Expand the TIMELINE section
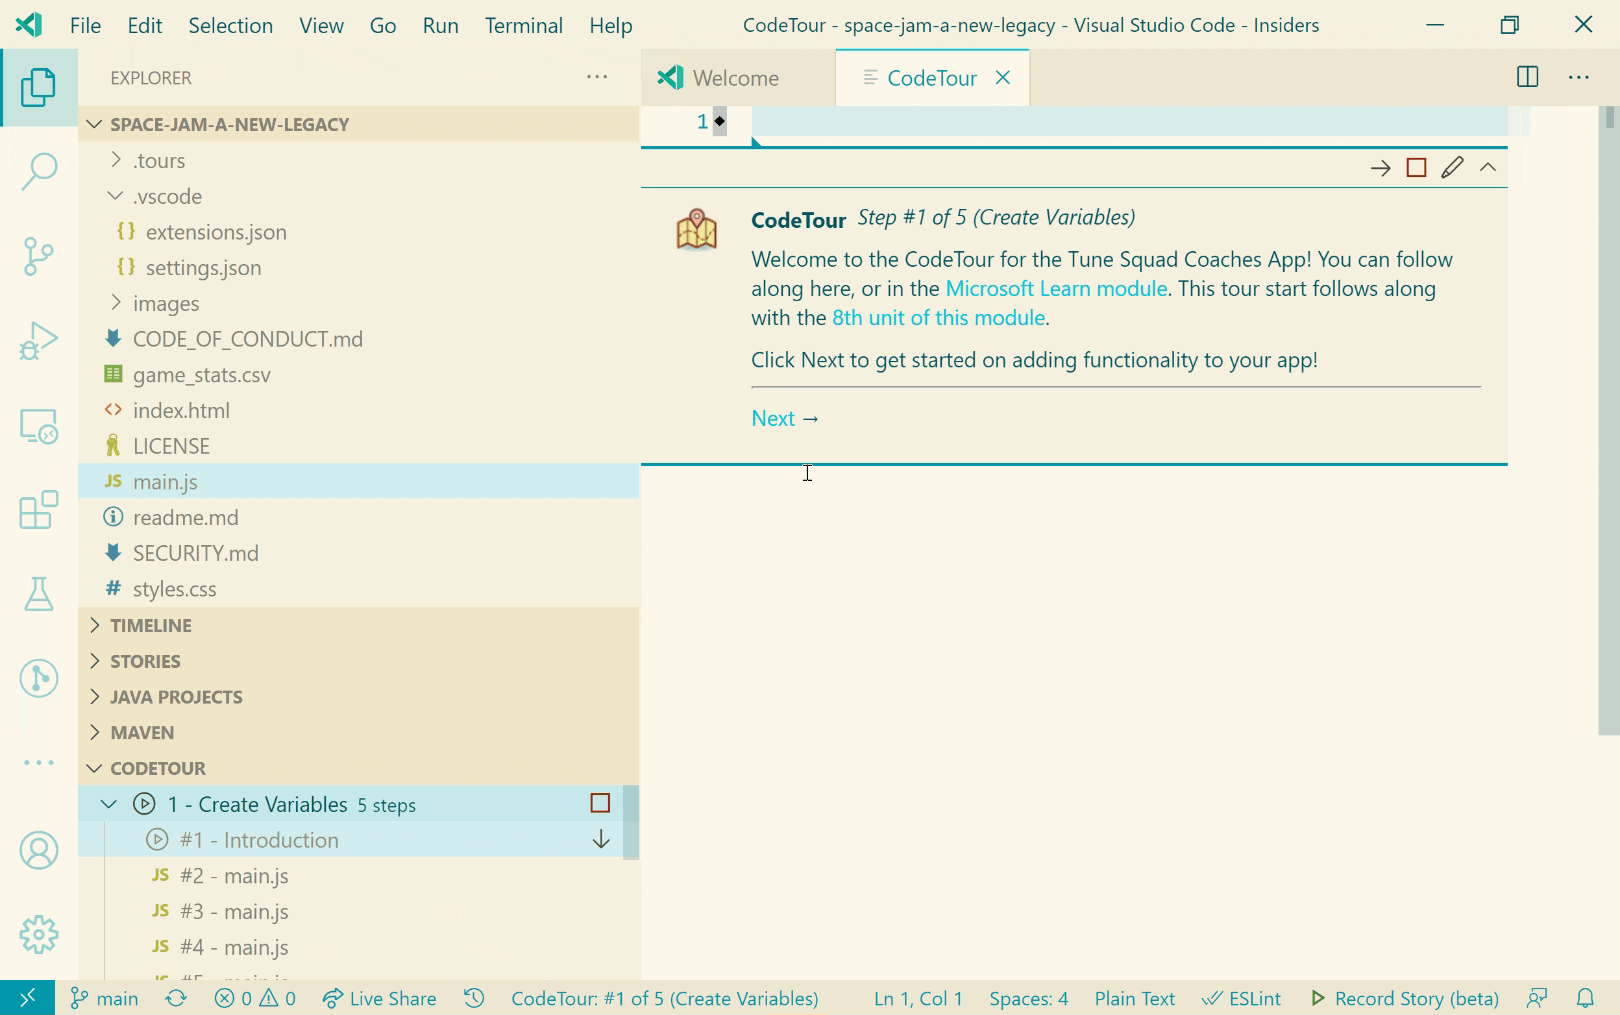The image size is (1620, 1015). 150,625
